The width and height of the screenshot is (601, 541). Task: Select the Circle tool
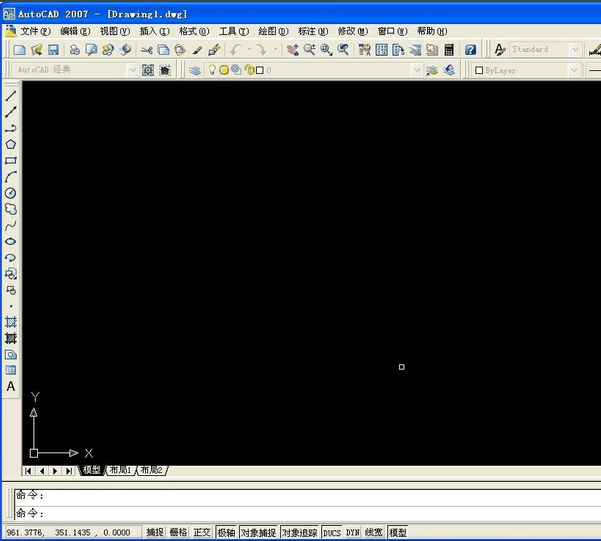click(x=11, y=193)
